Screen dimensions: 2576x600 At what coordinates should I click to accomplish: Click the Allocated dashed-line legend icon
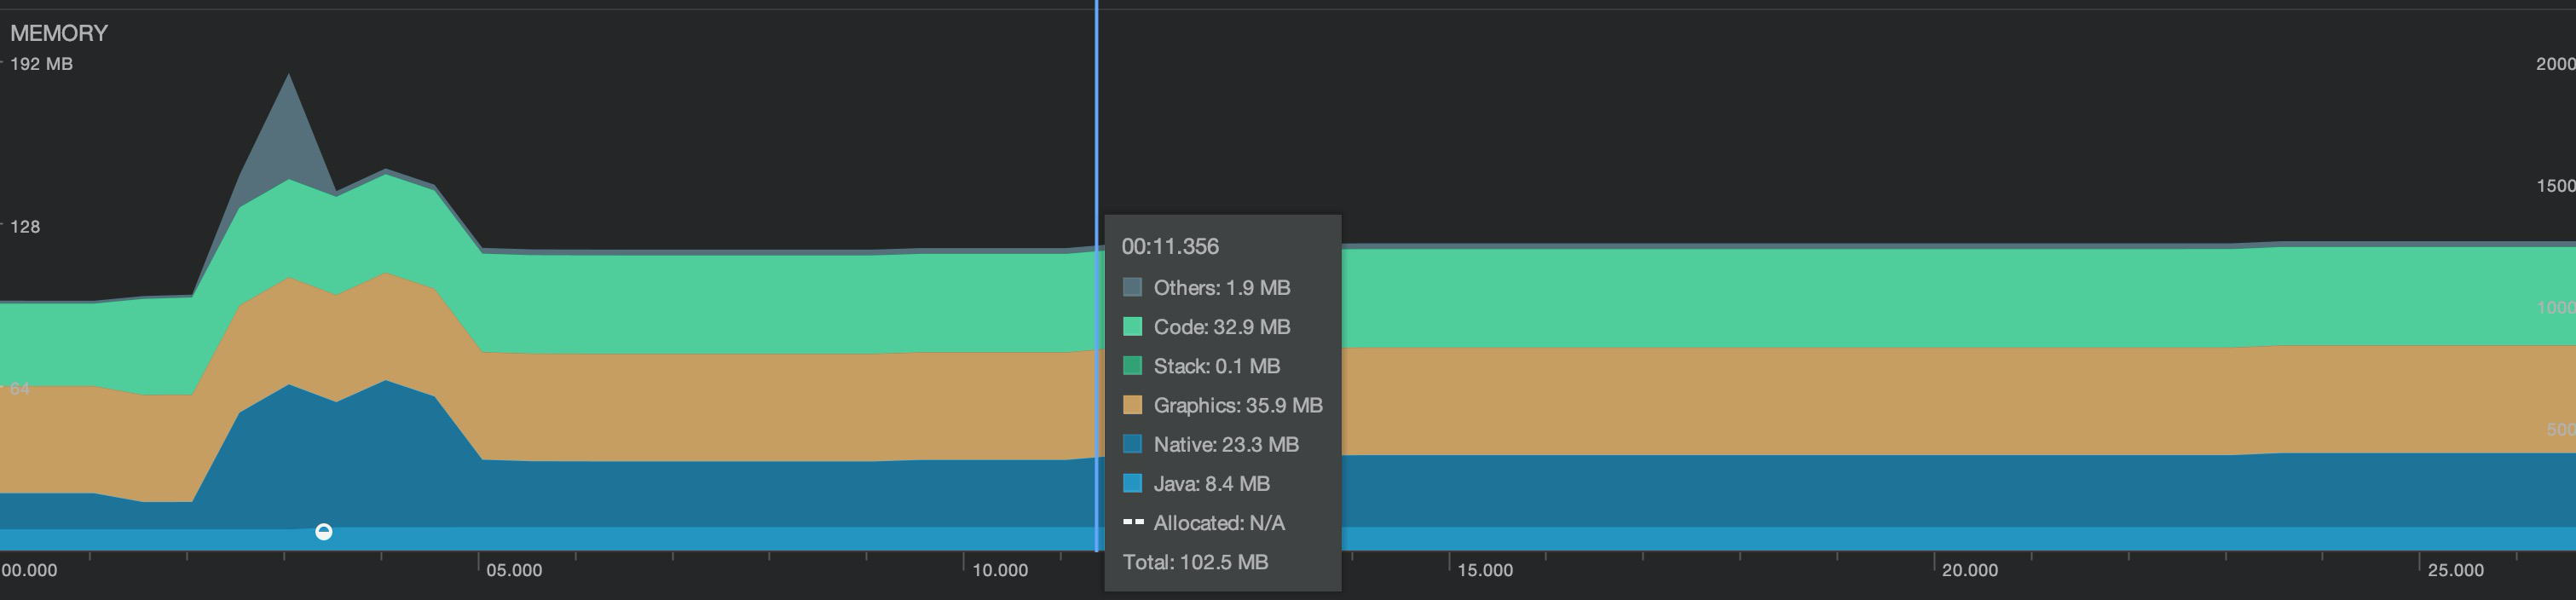(x=1132, y=522)
